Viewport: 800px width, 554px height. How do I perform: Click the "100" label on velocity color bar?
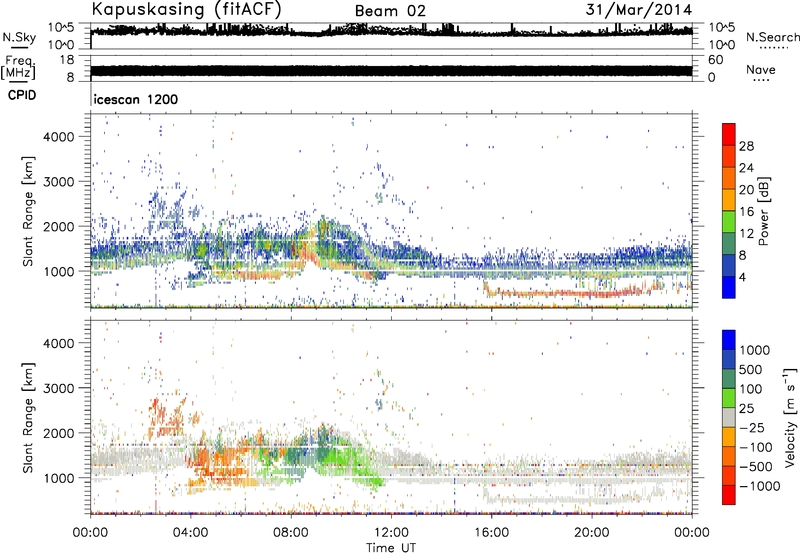coord(753,389)
